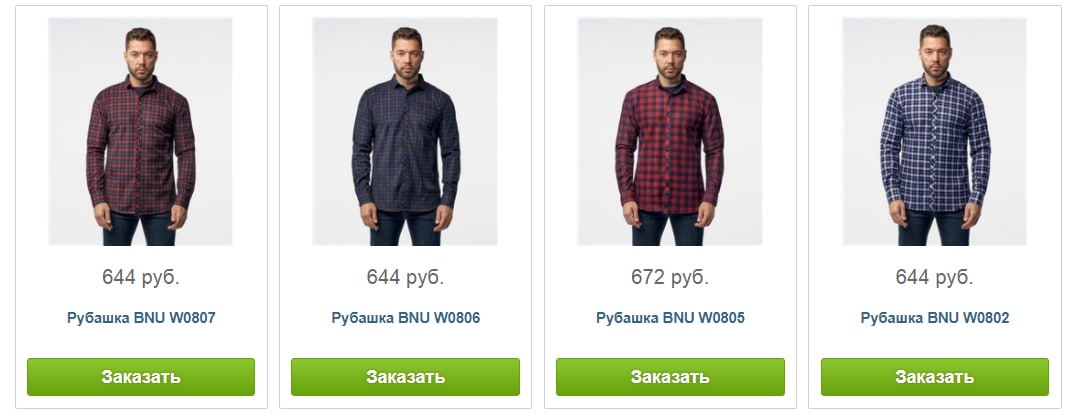Open the Рубашка BNU W0807 product link

141,318
